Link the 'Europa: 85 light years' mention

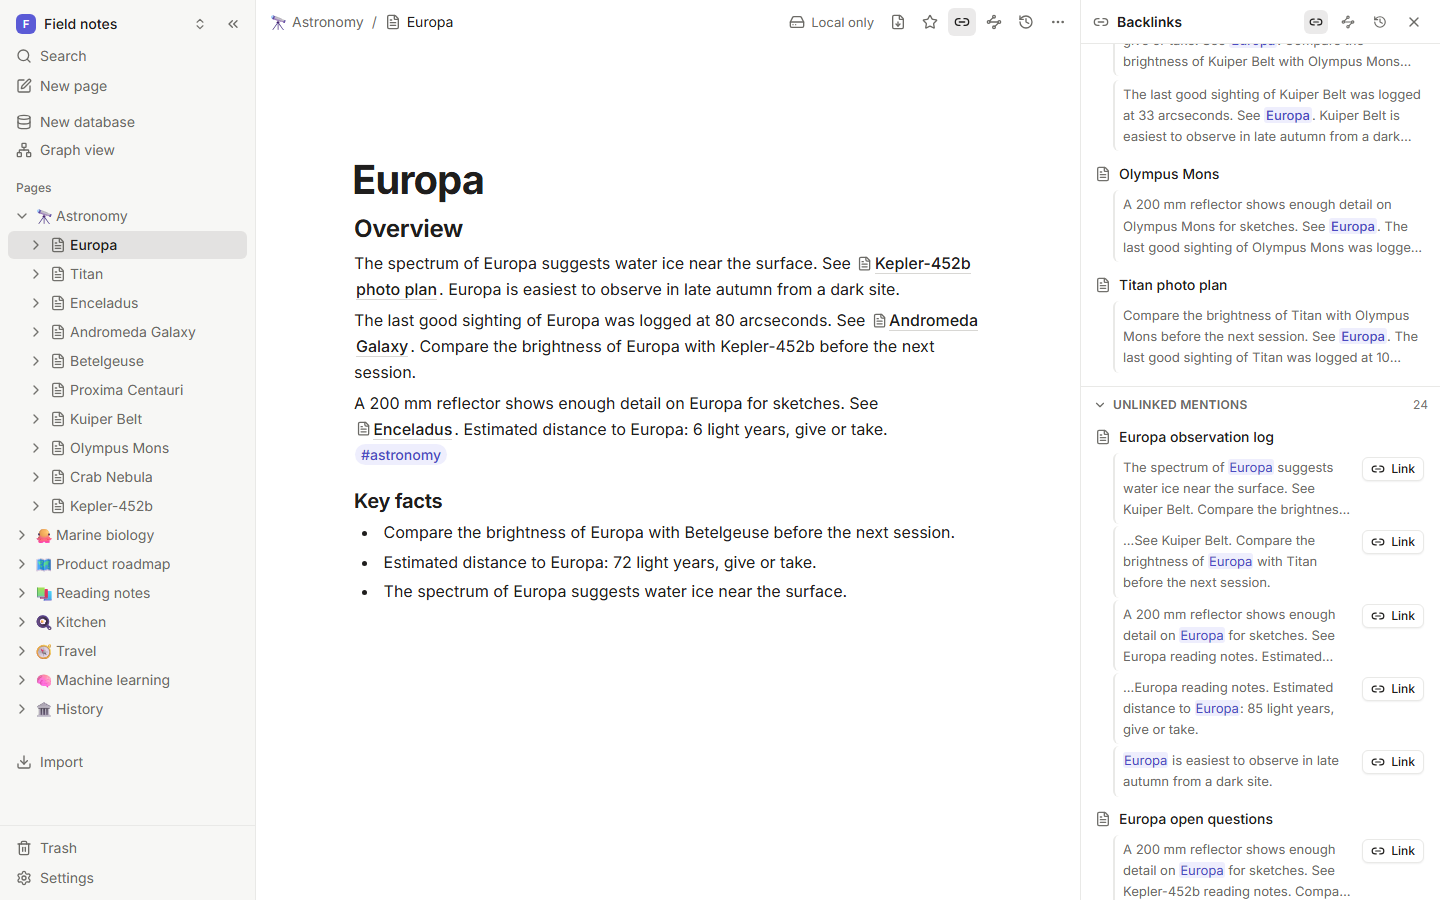pos(1393,689)
